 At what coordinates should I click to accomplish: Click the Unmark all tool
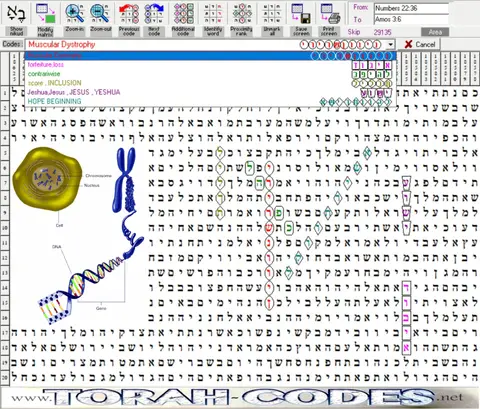click(271, 19)
